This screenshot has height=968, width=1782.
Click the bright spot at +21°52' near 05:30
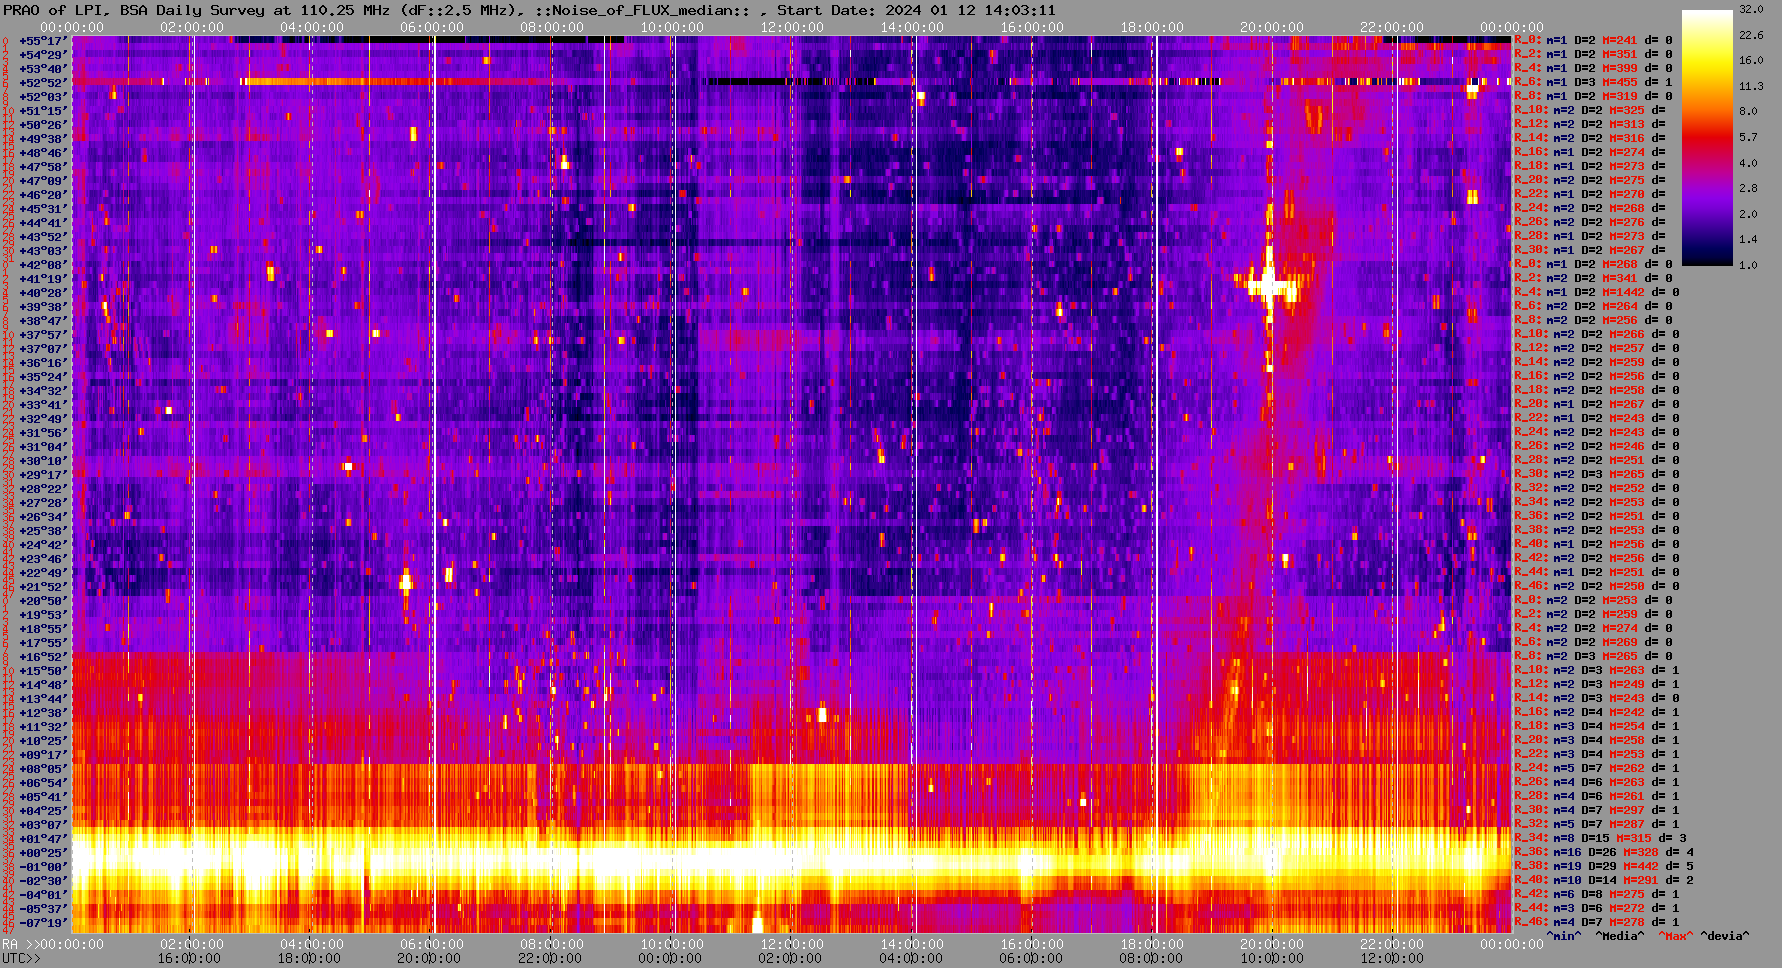[x=406, y=581]
